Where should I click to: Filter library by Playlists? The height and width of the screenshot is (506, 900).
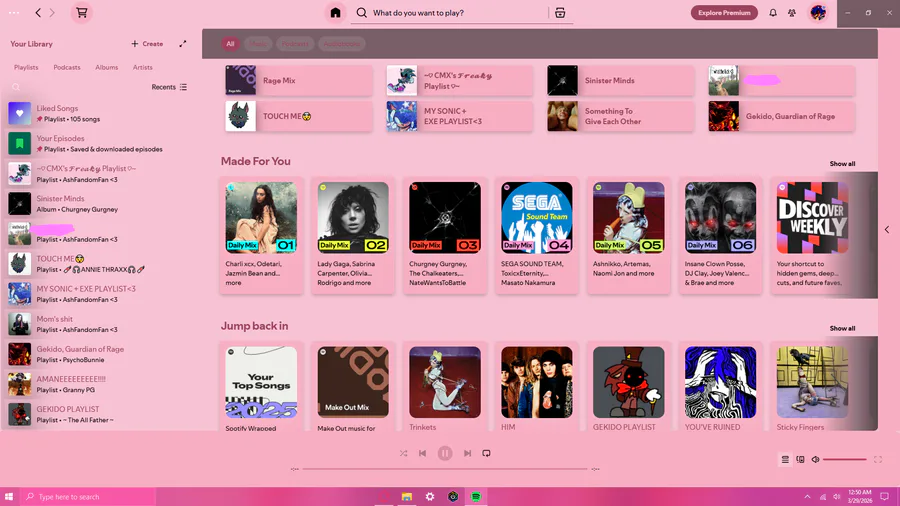(x=26, y=67)
